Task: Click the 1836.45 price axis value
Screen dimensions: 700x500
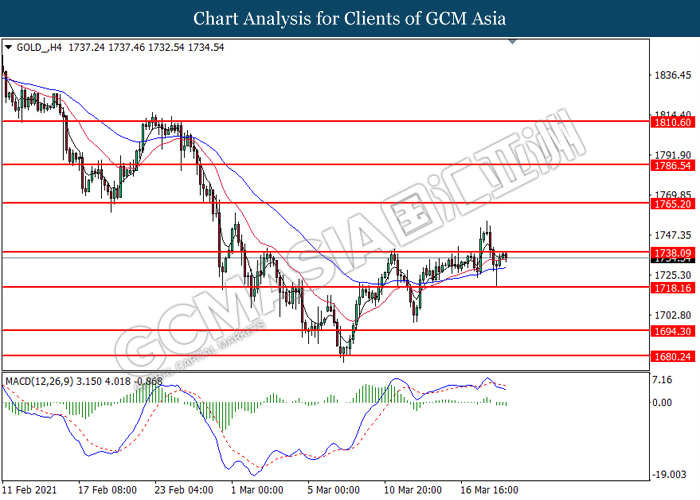Action: coord(672,75)
